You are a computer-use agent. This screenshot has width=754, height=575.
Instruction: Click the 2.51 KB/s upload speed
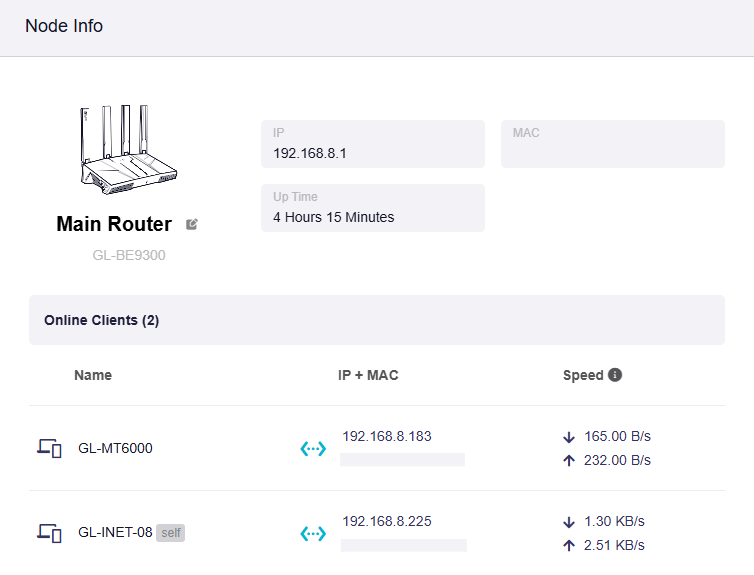(614, 545)
